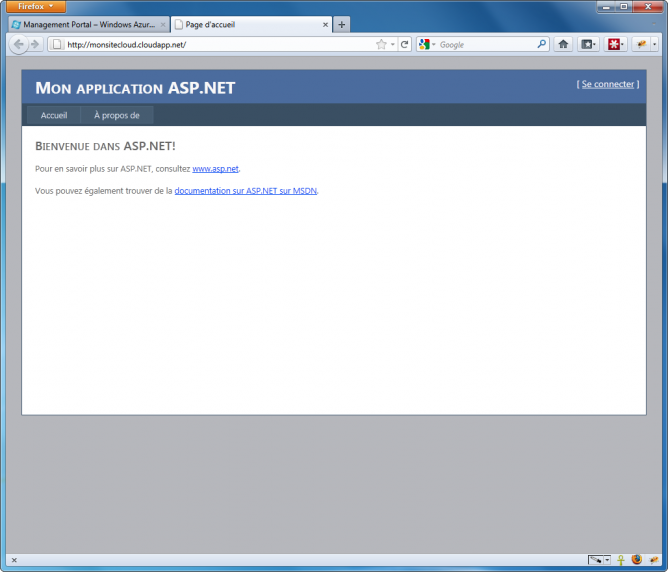Screen dimensions: 668x572
Task: Open the bookmarks toolbar button
Action: pos(588,44)
